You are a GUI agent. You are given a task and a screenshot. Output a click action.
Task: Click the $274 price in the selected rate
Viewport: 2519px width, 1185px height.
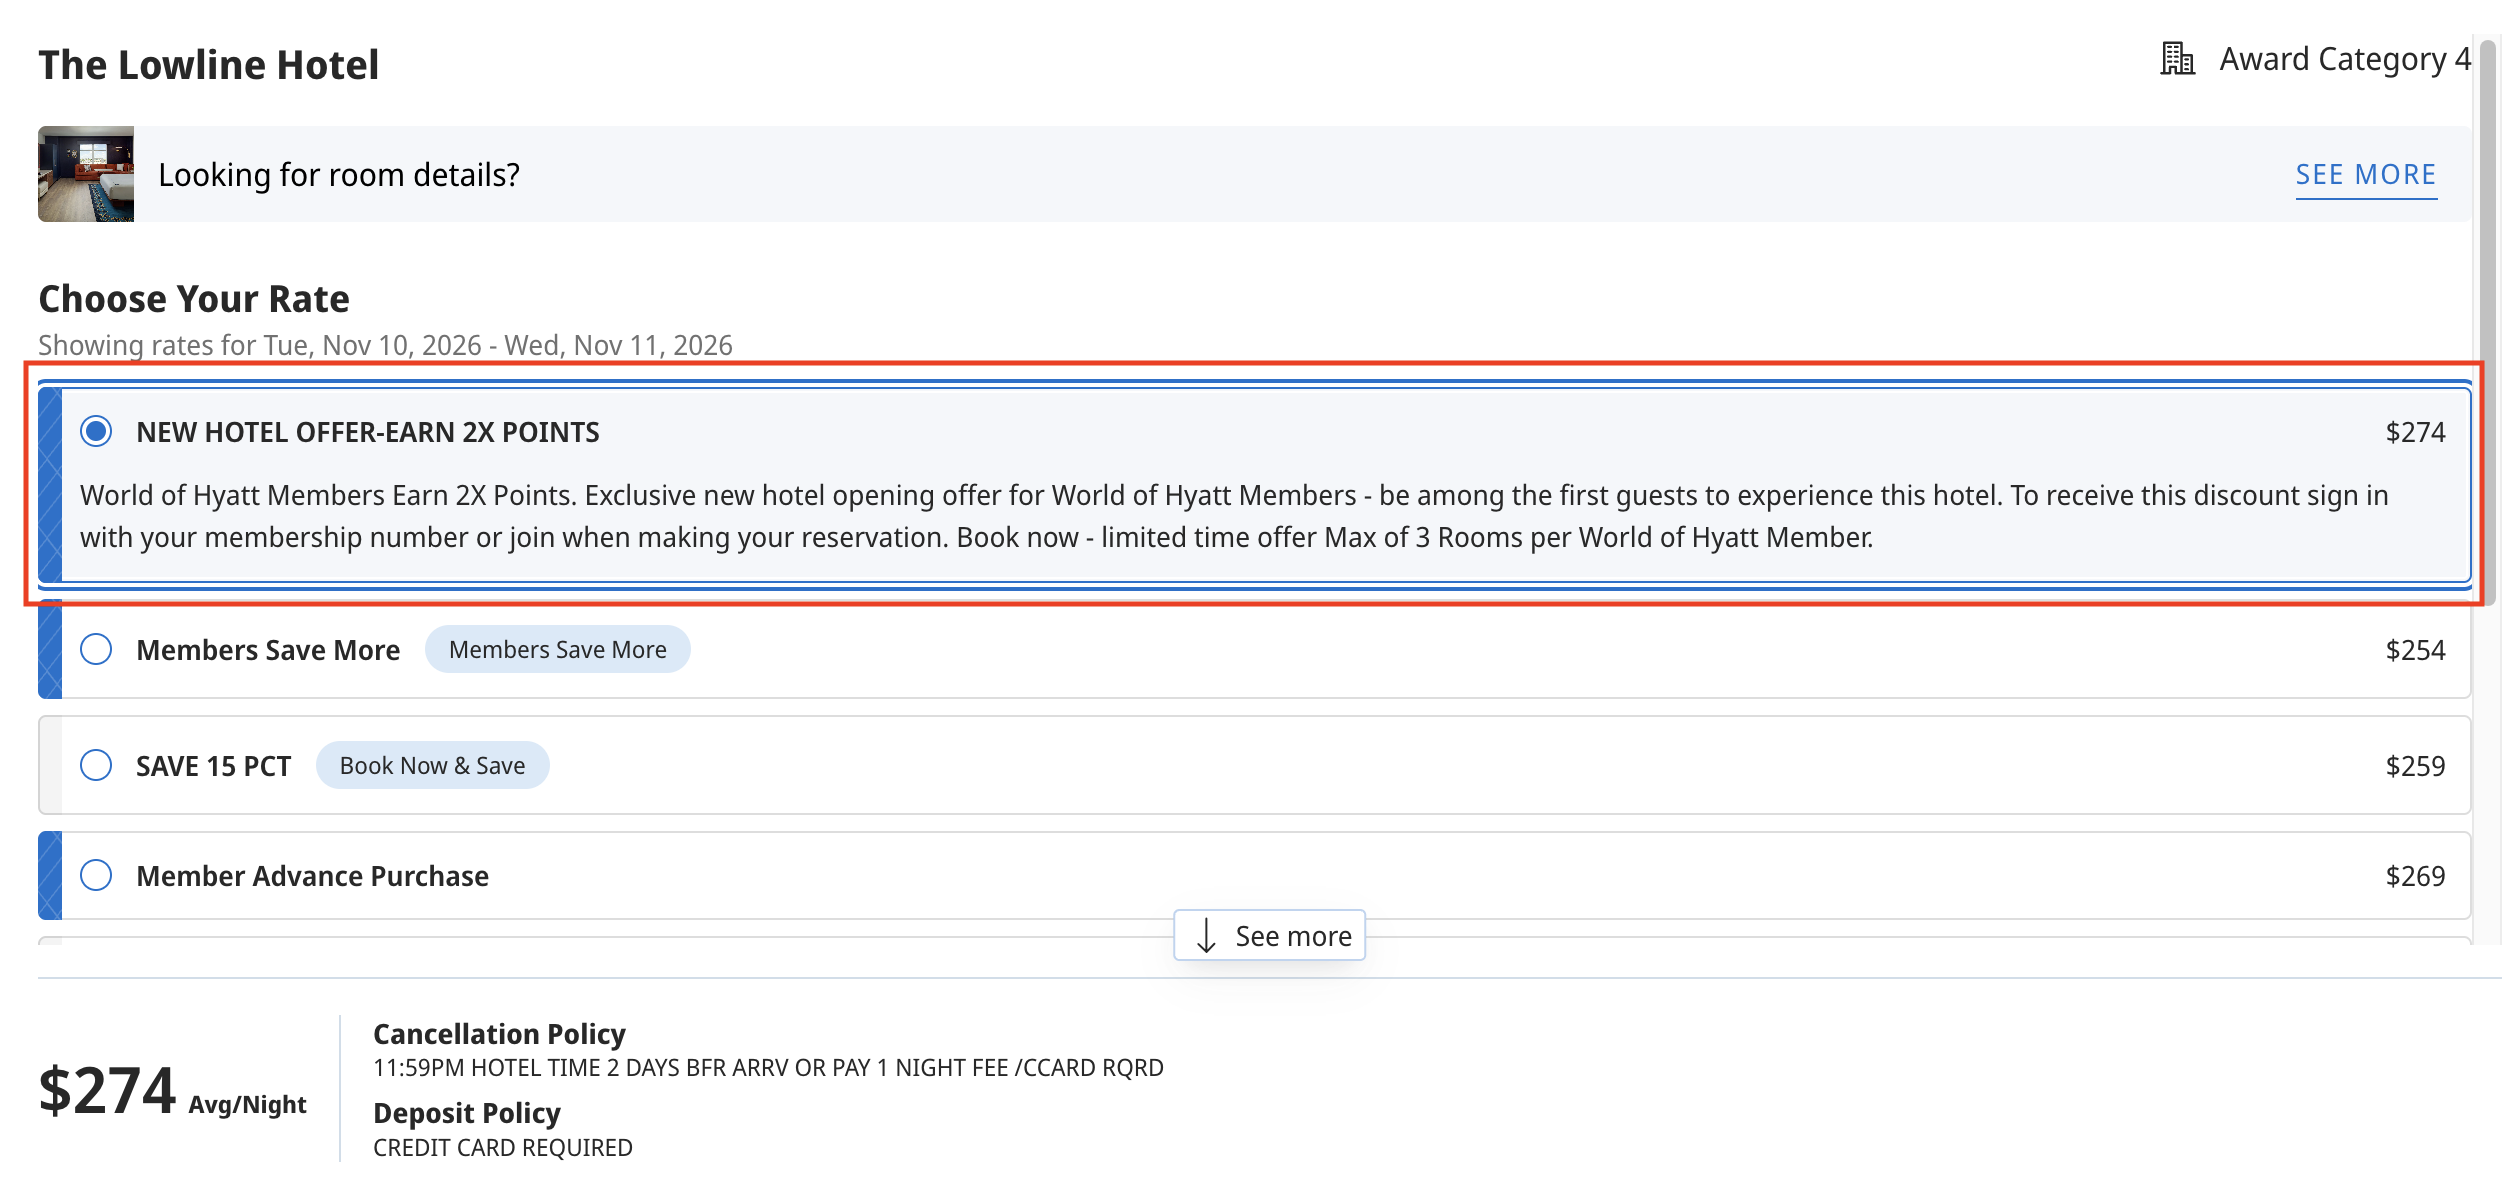[x=2415, y=432]
